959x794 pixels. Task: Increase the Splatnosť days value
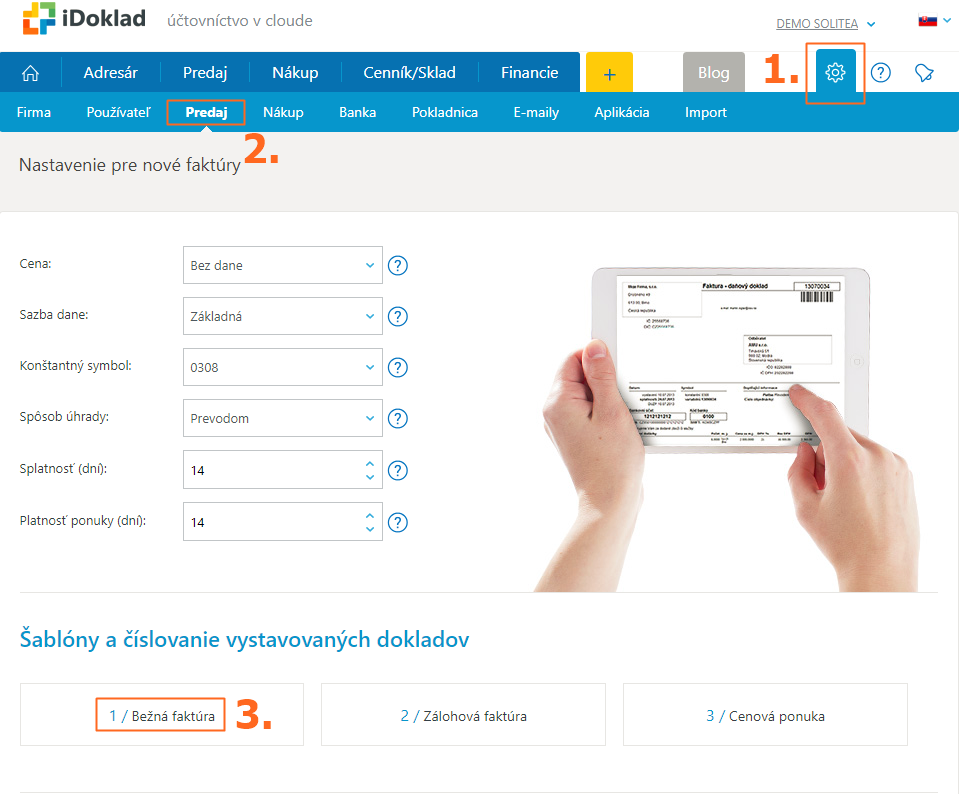pyautogui.click(x=370, y=464)
